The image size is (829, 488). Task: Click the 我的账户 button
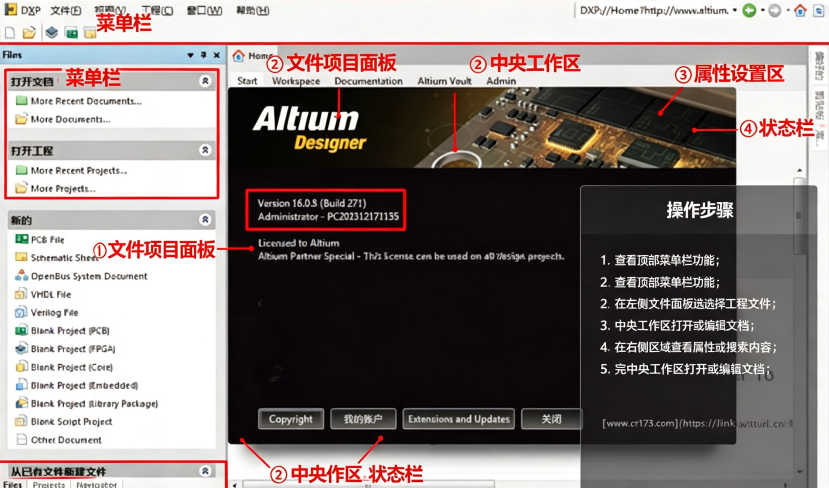(x=363, y=419)
